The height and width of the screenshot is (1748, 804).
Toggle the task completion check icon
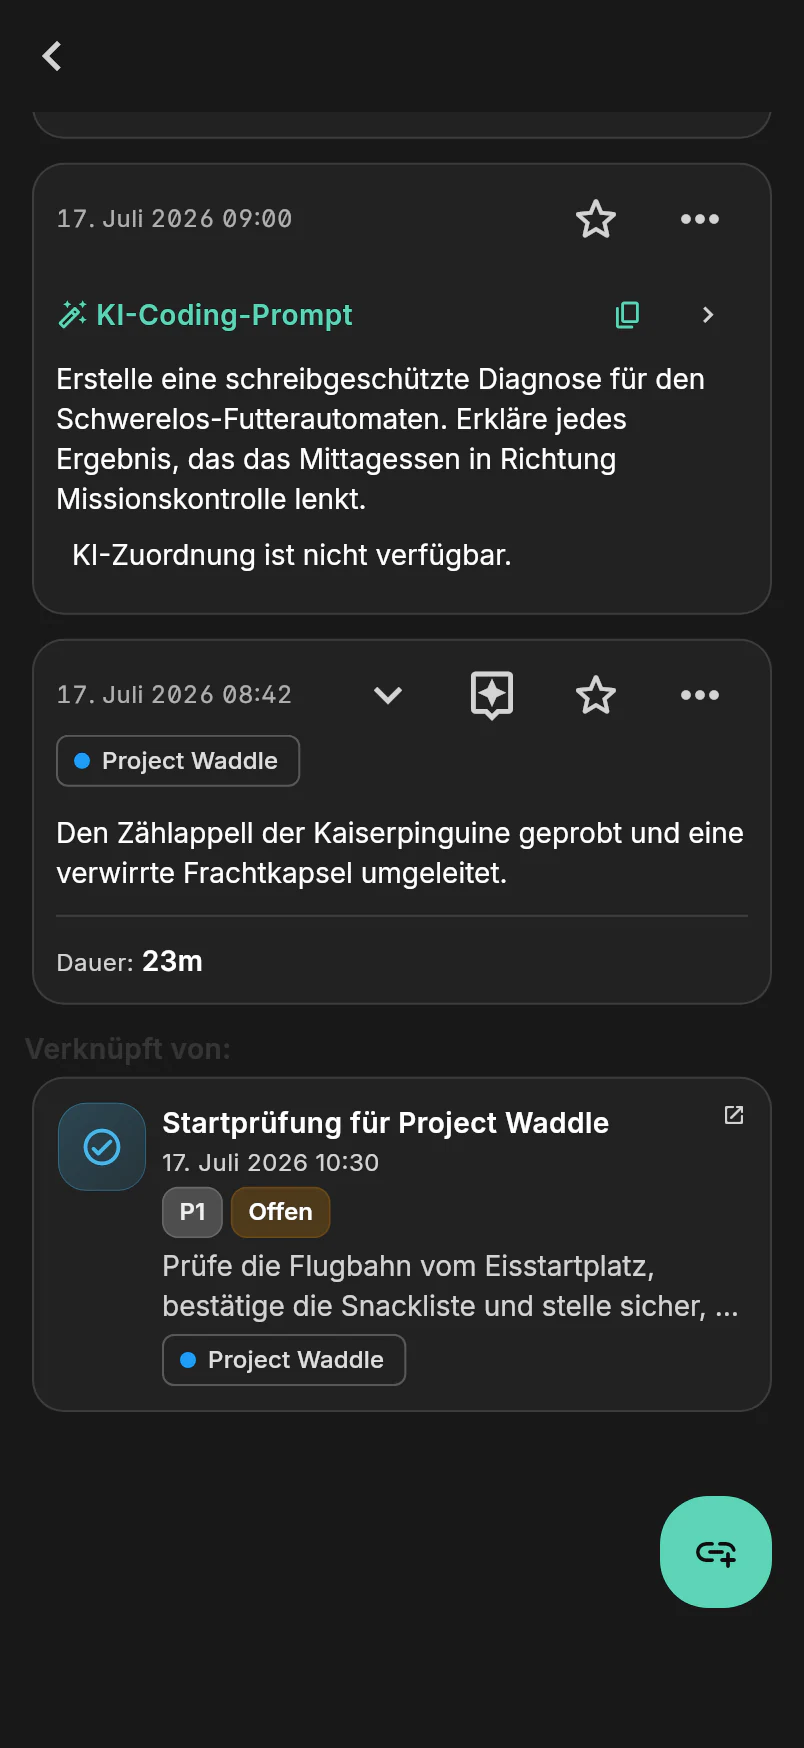102,1147
